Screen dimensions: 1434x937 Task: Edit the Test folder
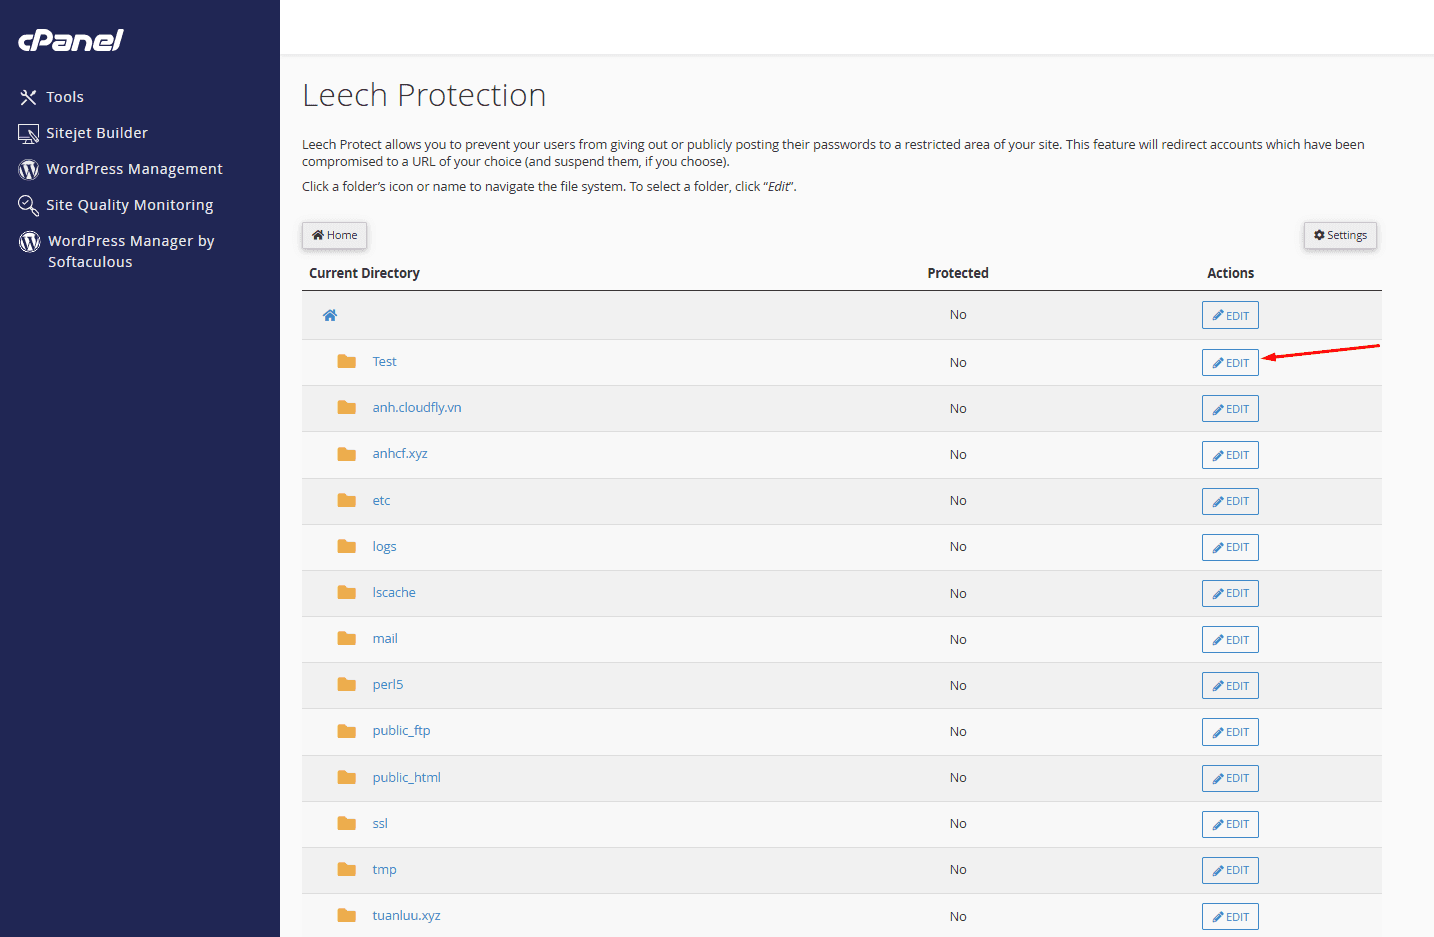click(1230, 363)
